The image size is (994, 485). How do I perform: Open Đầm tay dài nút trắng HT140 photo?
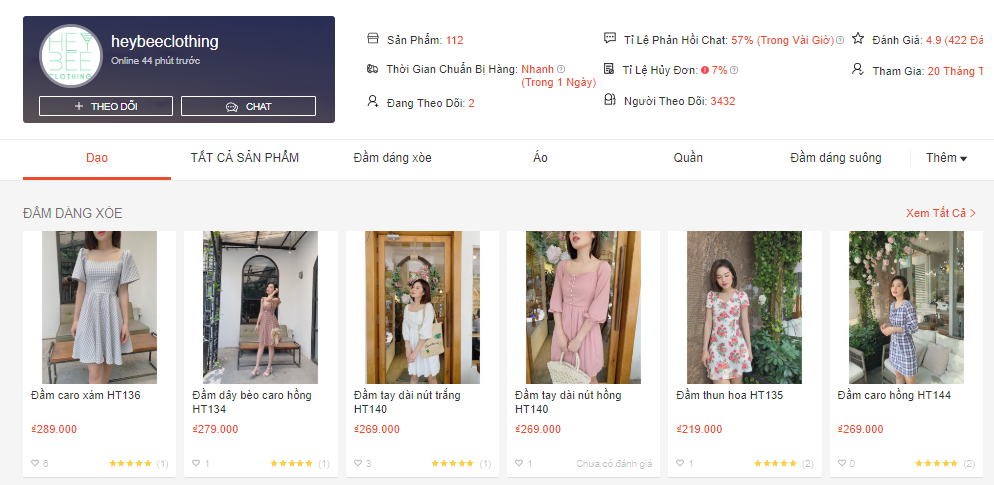coord(422,307)
